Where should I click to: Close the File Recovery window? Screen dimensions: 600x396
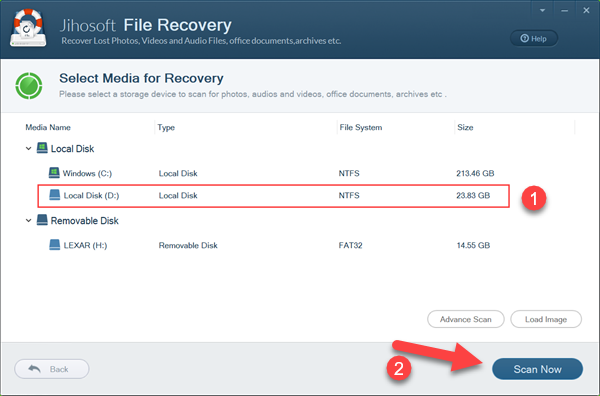(x=586, y=11)
